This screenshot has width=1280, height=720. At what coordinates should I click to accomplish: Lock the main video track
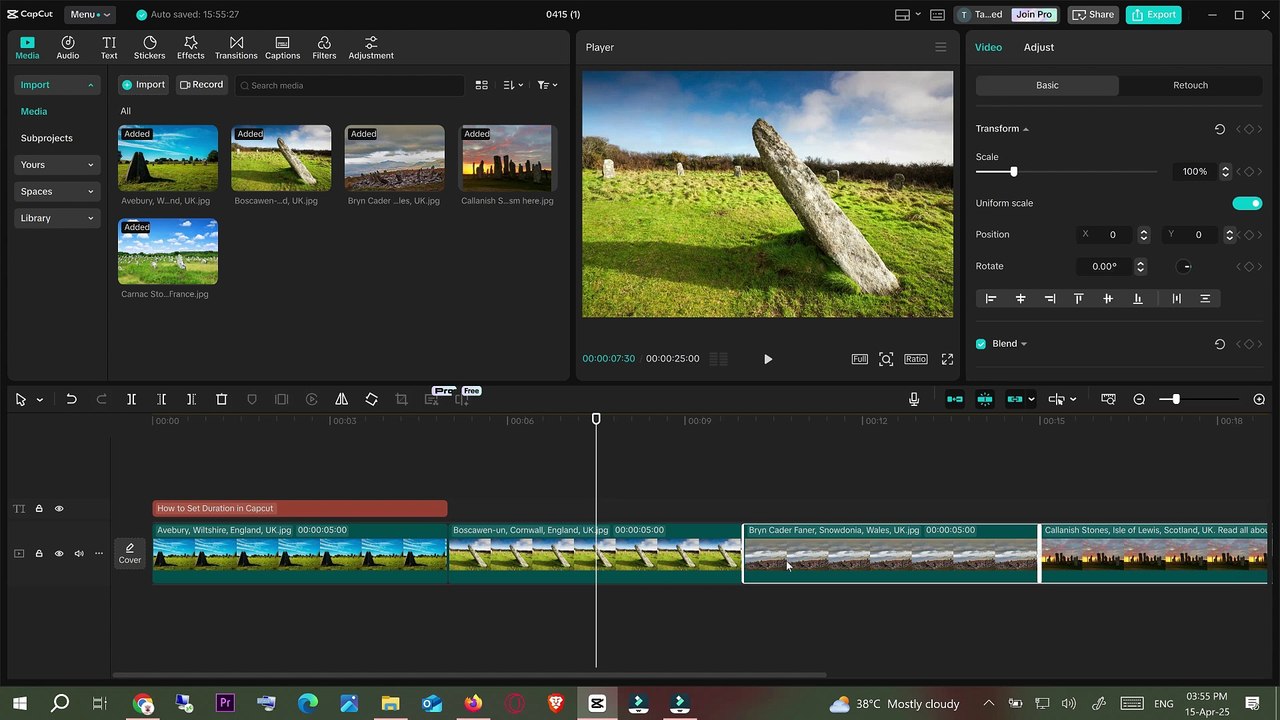pos(39,553)
